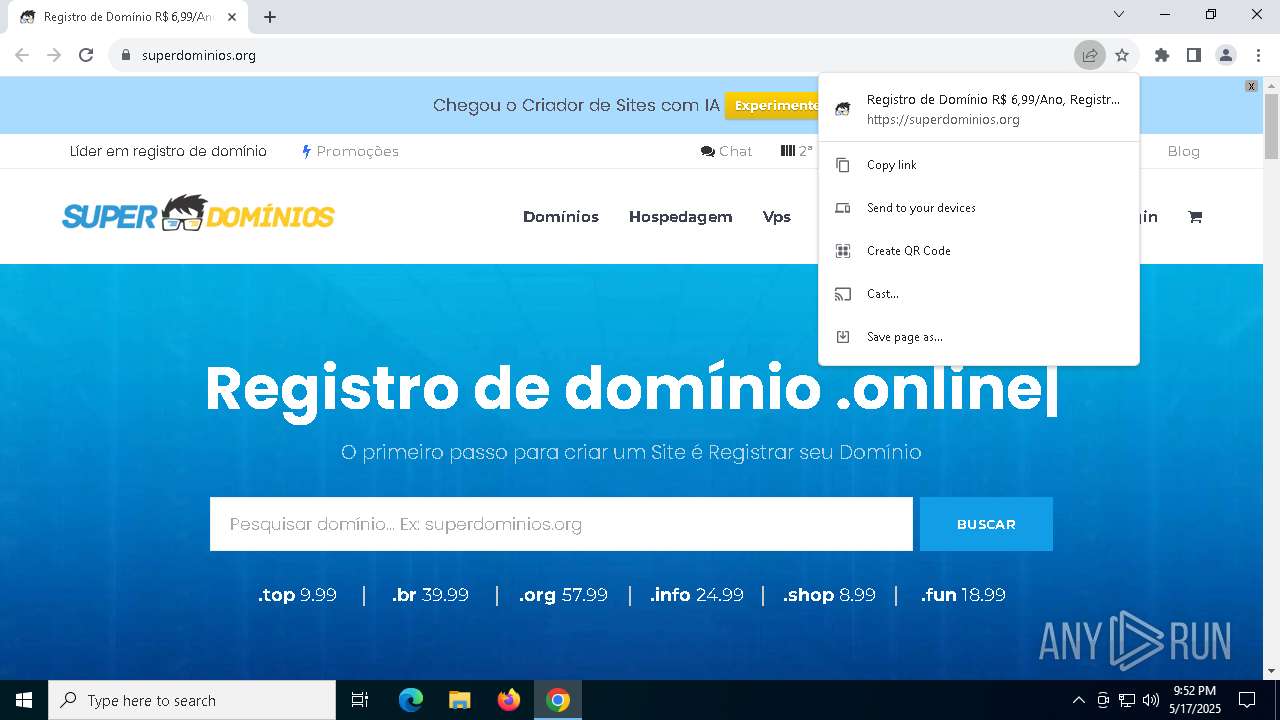This screenshot has width=1280, height=720.
Task: Click the browser back arrow
Action: [x=22, y=55]
